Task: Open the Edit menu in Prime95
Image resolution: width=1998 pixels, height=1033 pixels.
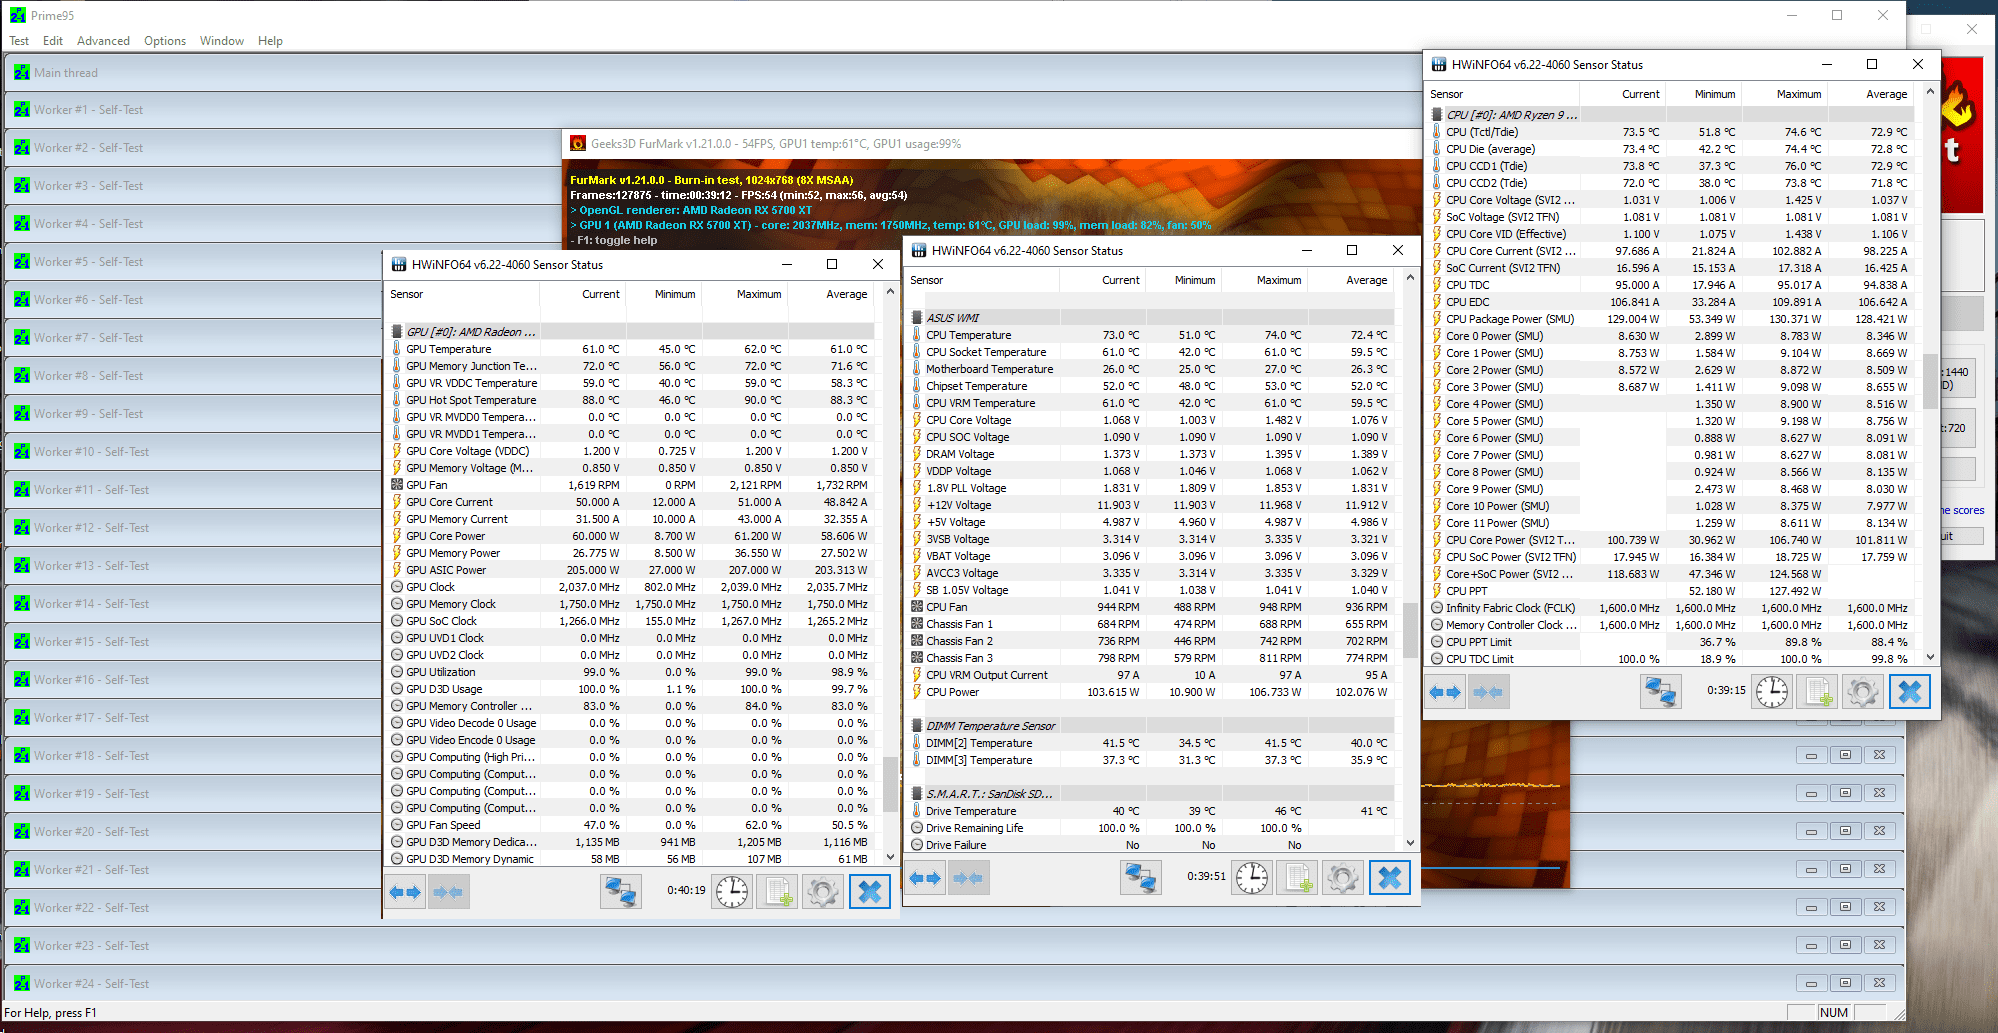Action: (53, 41)
